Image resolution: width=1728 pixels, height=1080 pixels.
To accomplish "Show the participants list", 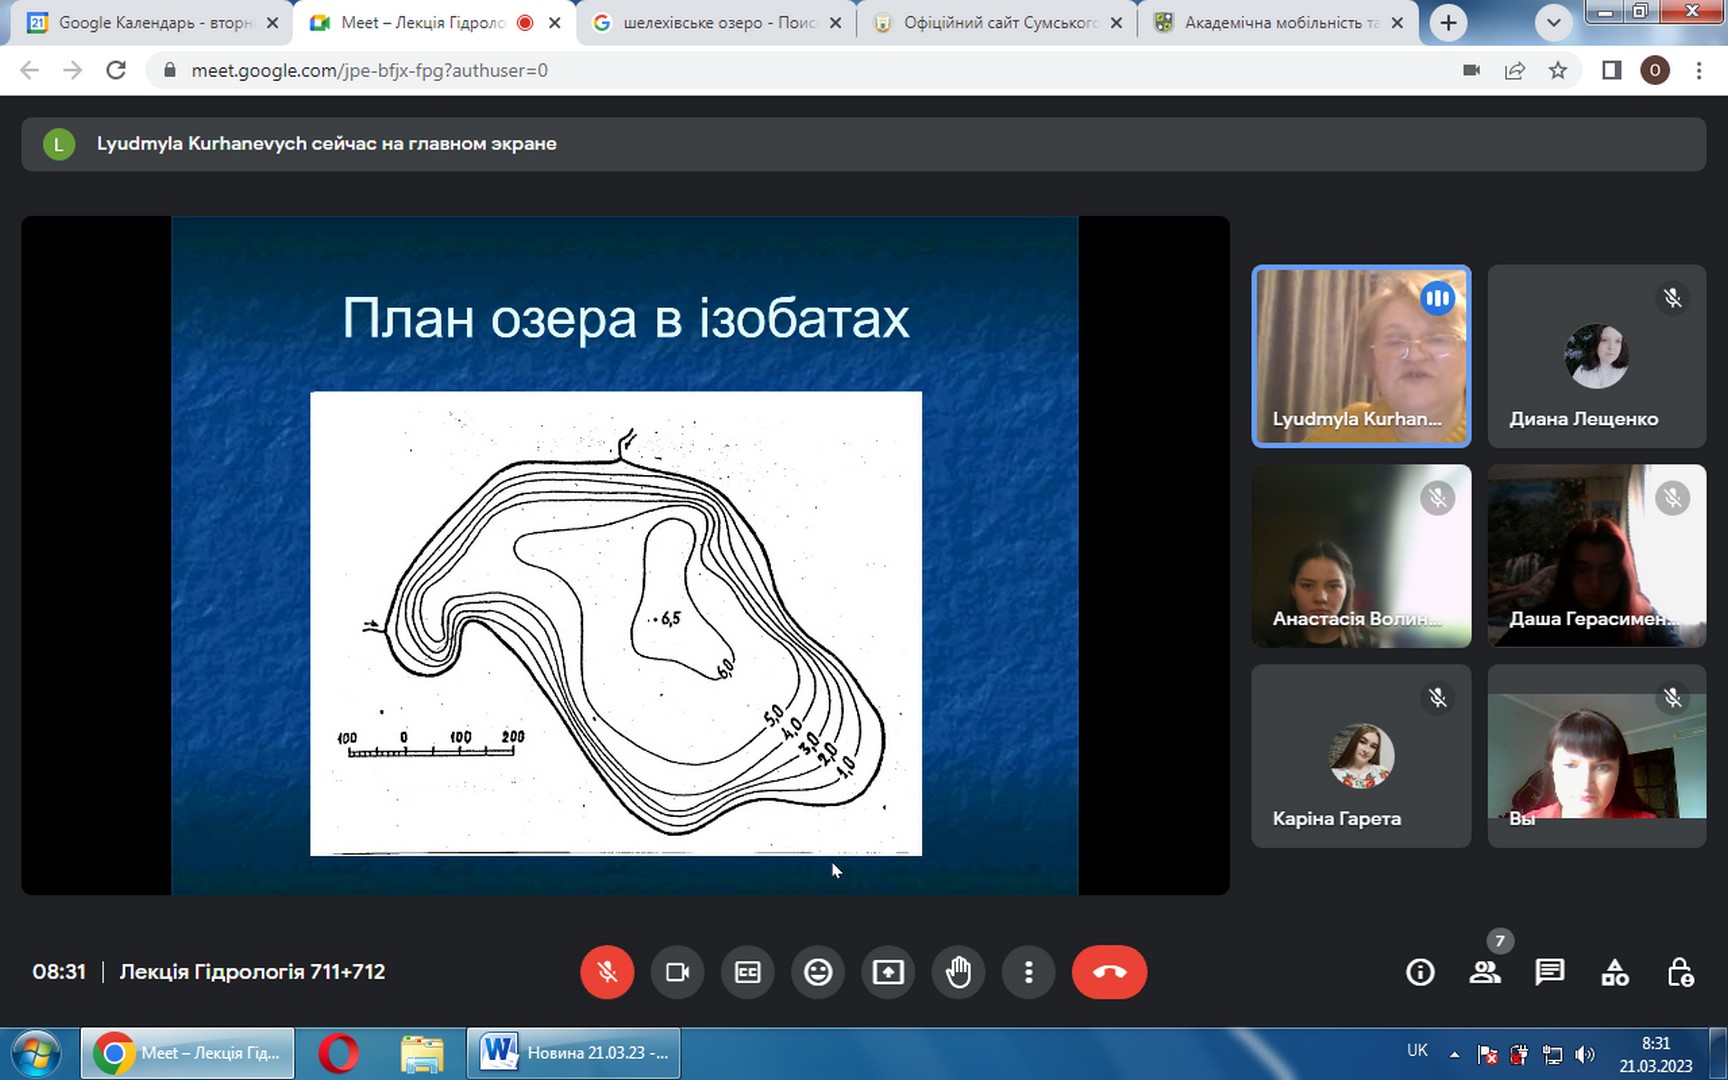I will click(1485, 972).
